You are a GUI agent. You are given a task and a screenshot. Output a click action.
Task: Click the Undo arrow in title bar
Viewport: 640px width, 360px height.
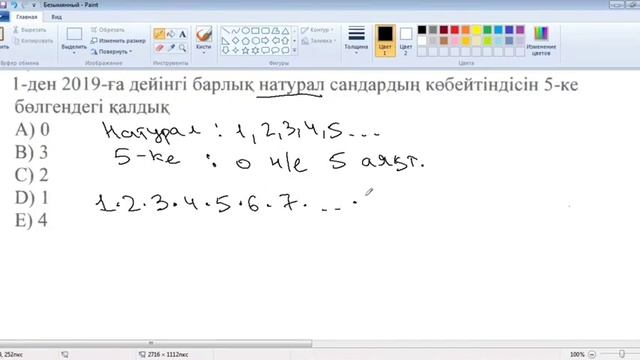14,5
